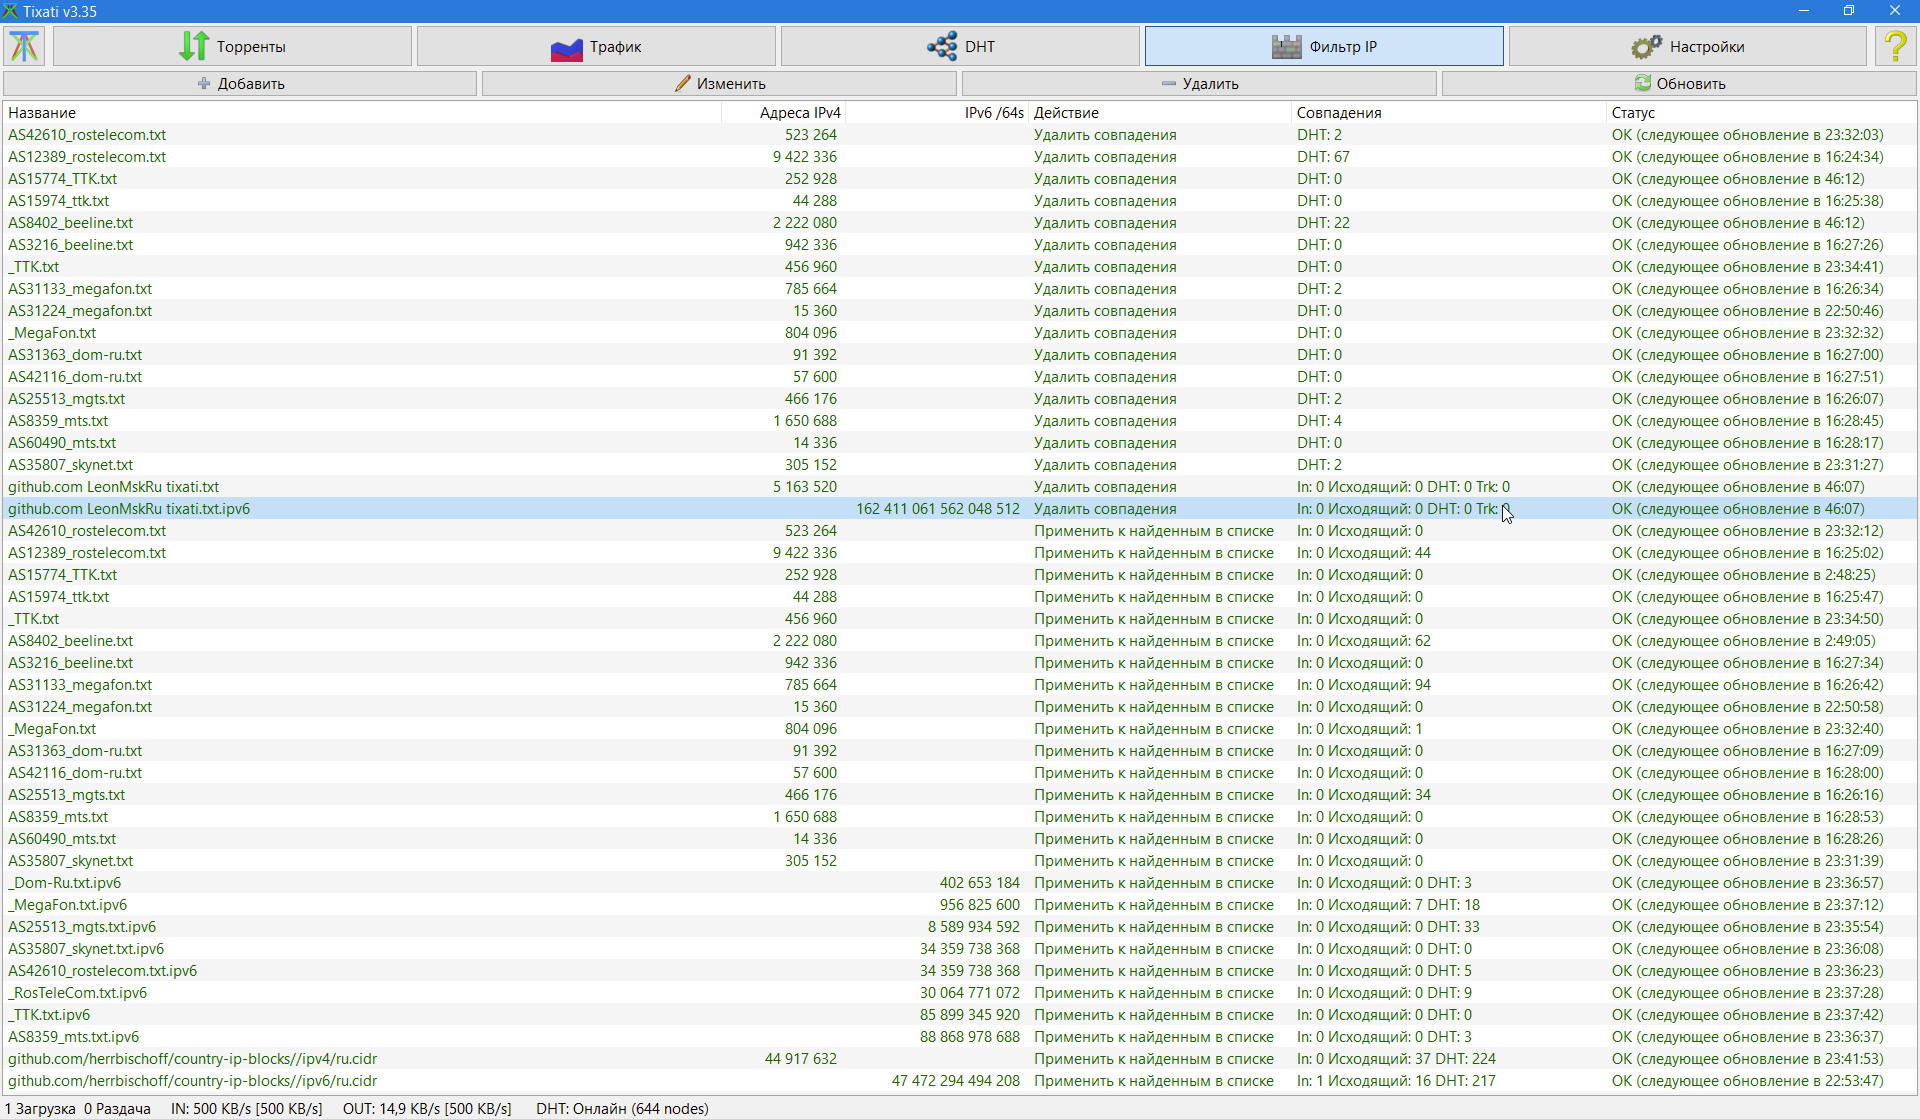Select the AS8359_mts.txt.ipv6 row
The width and height of the screenshot is (1920, 1119).
[x=960, y=1037]
